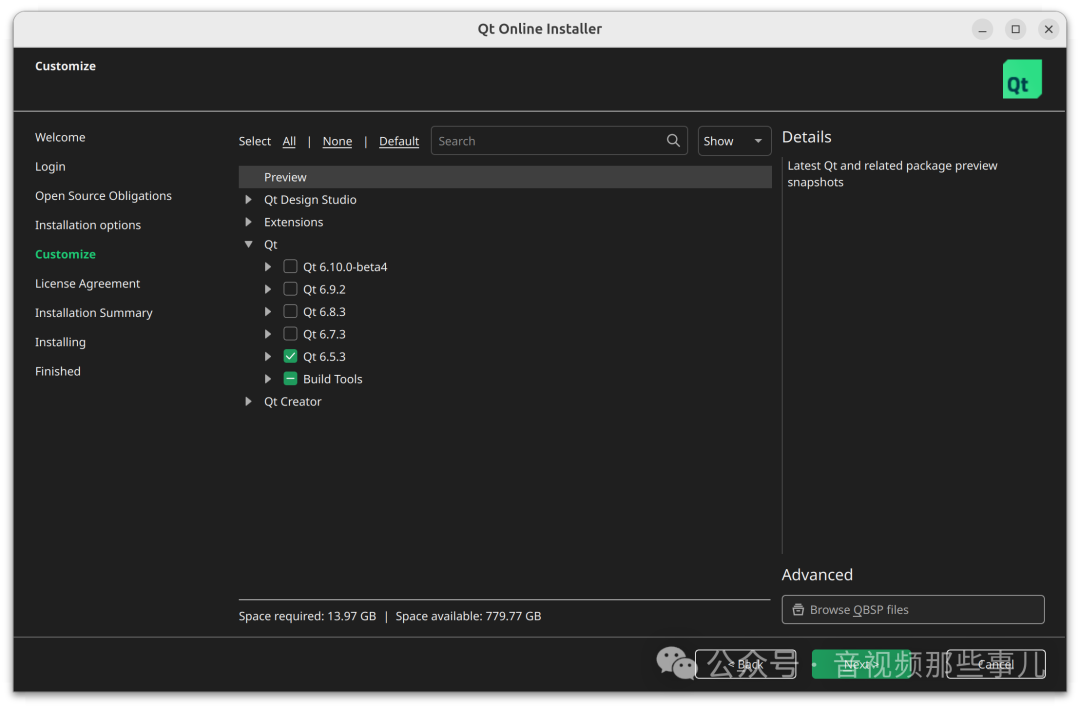This screenshot has width=1080, height=708.
Task: Expand the Qt Design Studio node
Action: (x=248, y=200)
